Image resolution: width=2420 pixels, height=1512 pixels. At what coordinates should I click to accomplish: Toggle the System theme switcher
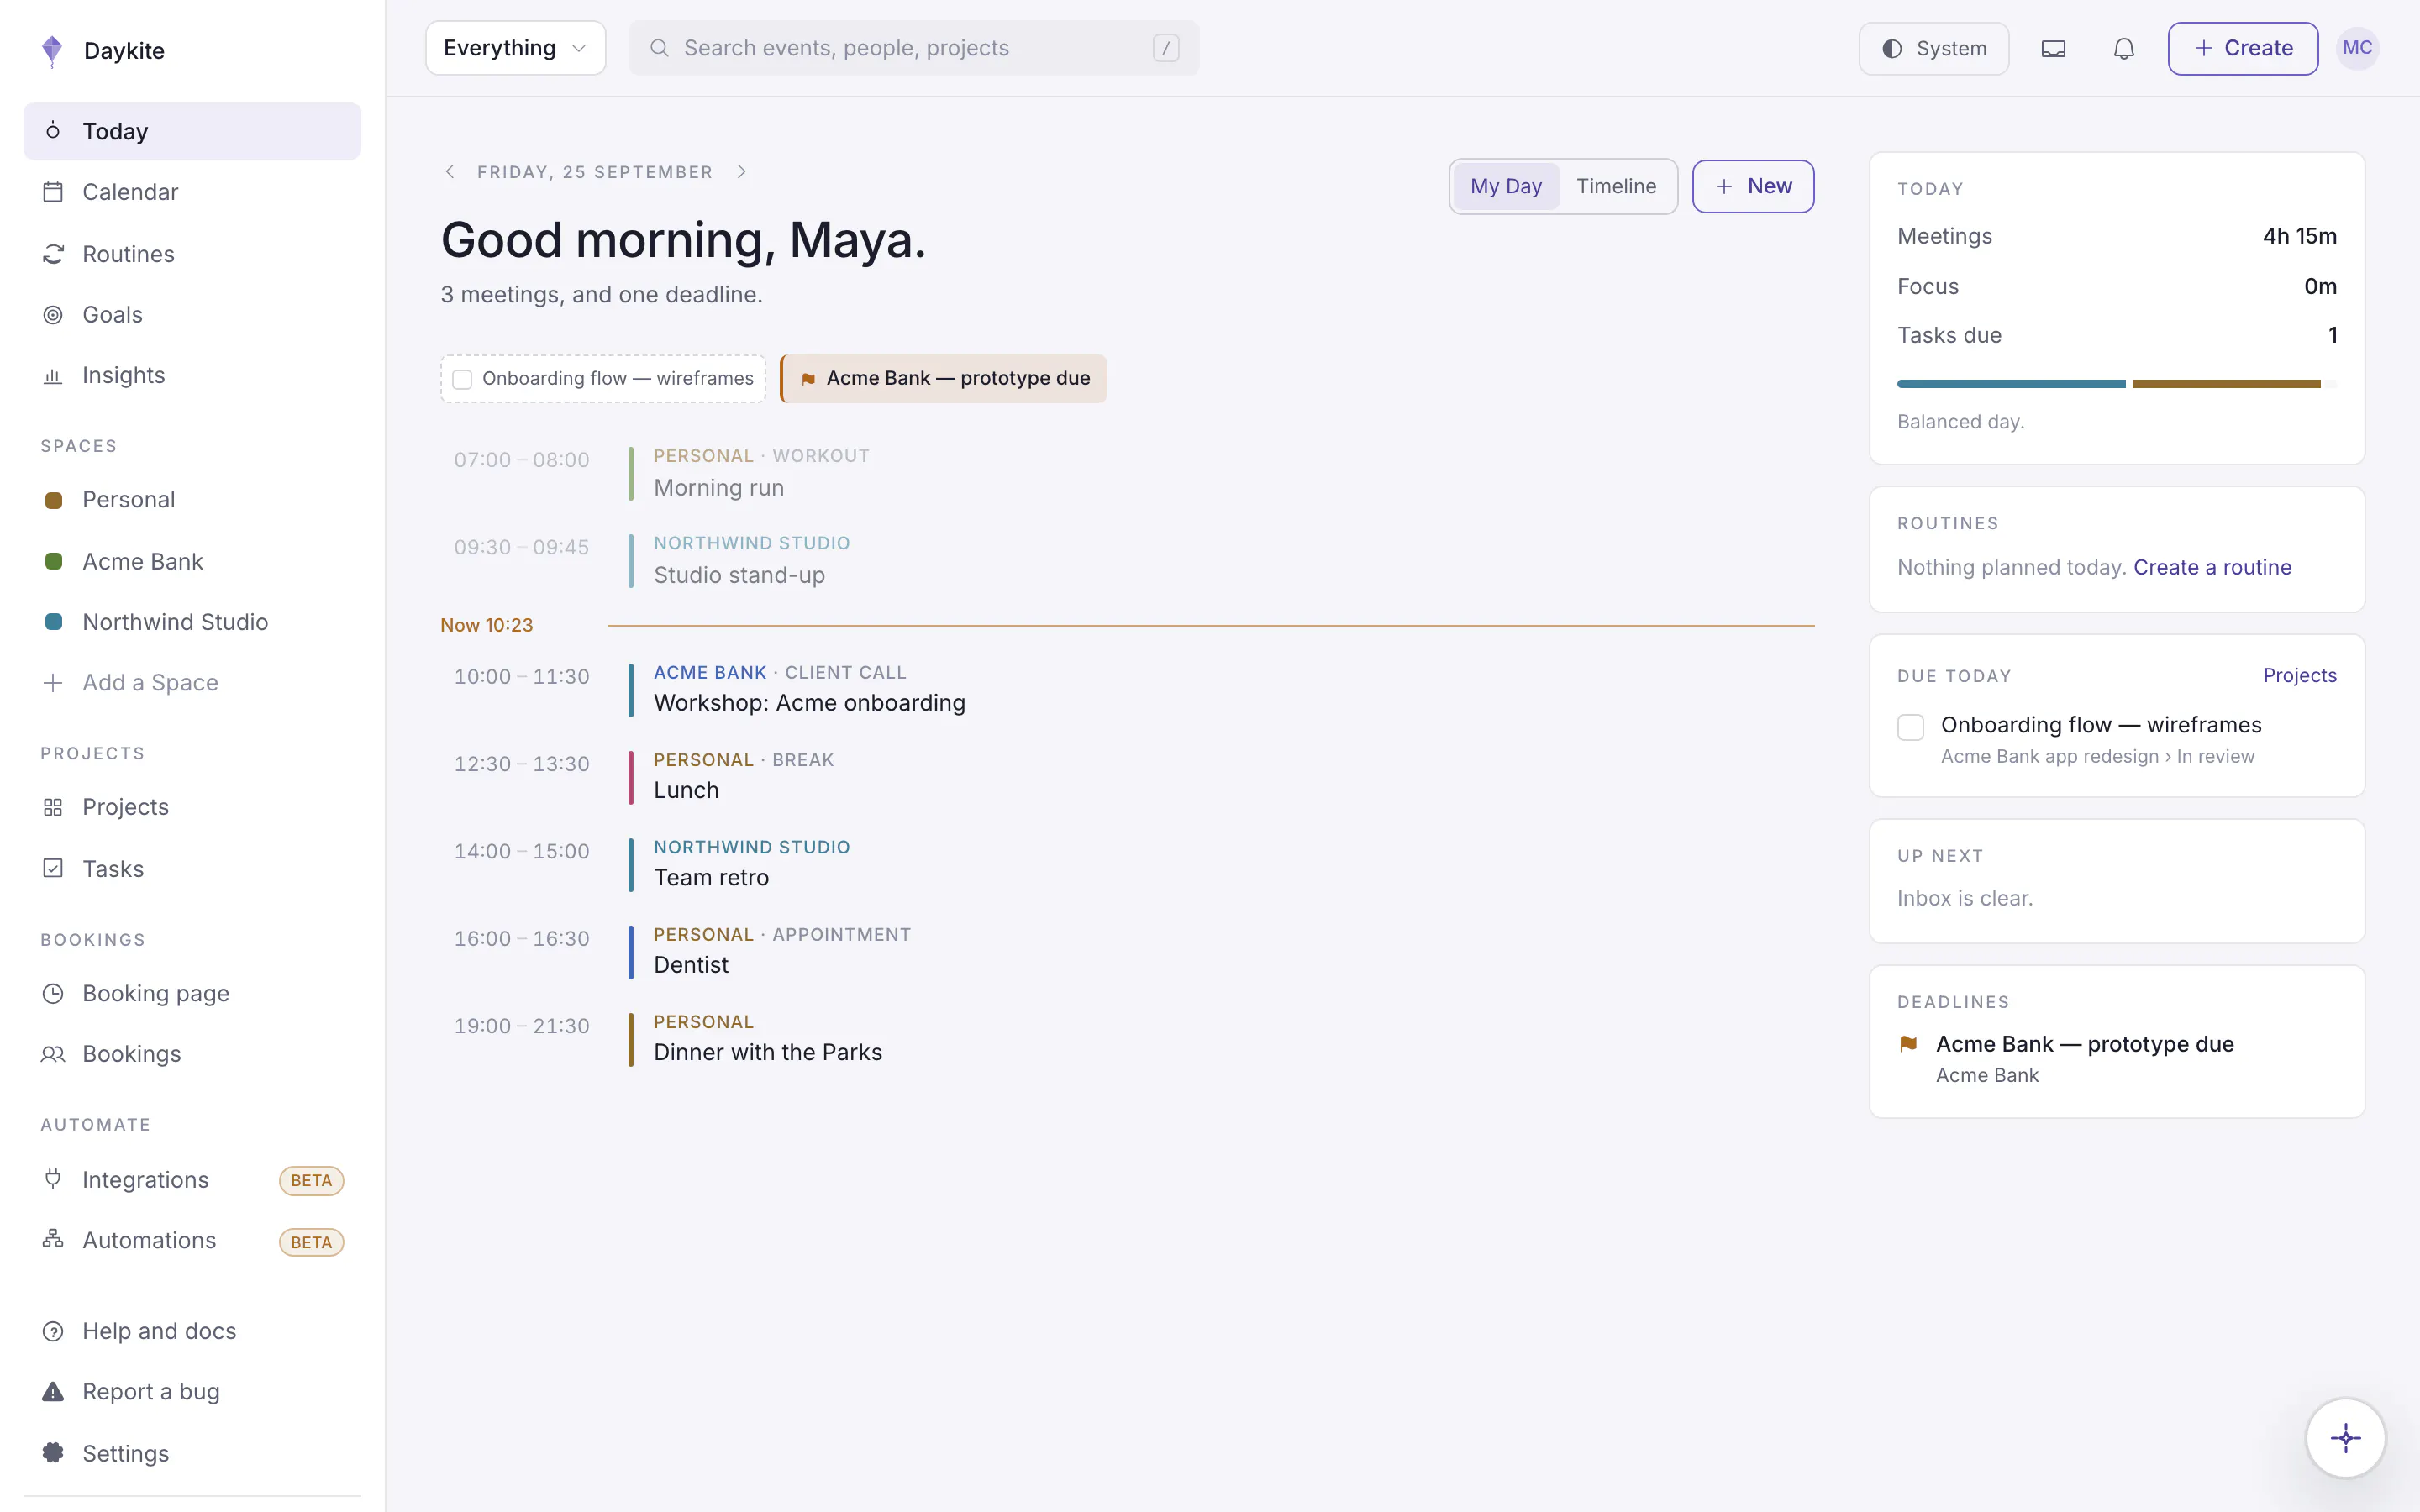click(x=1933, y=48)
